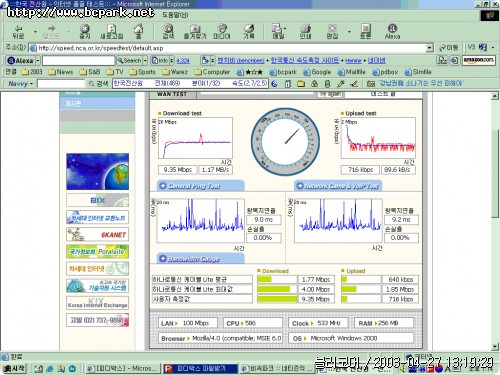Click the Korea Internet Exchange KIX banner

coord(97,303)
